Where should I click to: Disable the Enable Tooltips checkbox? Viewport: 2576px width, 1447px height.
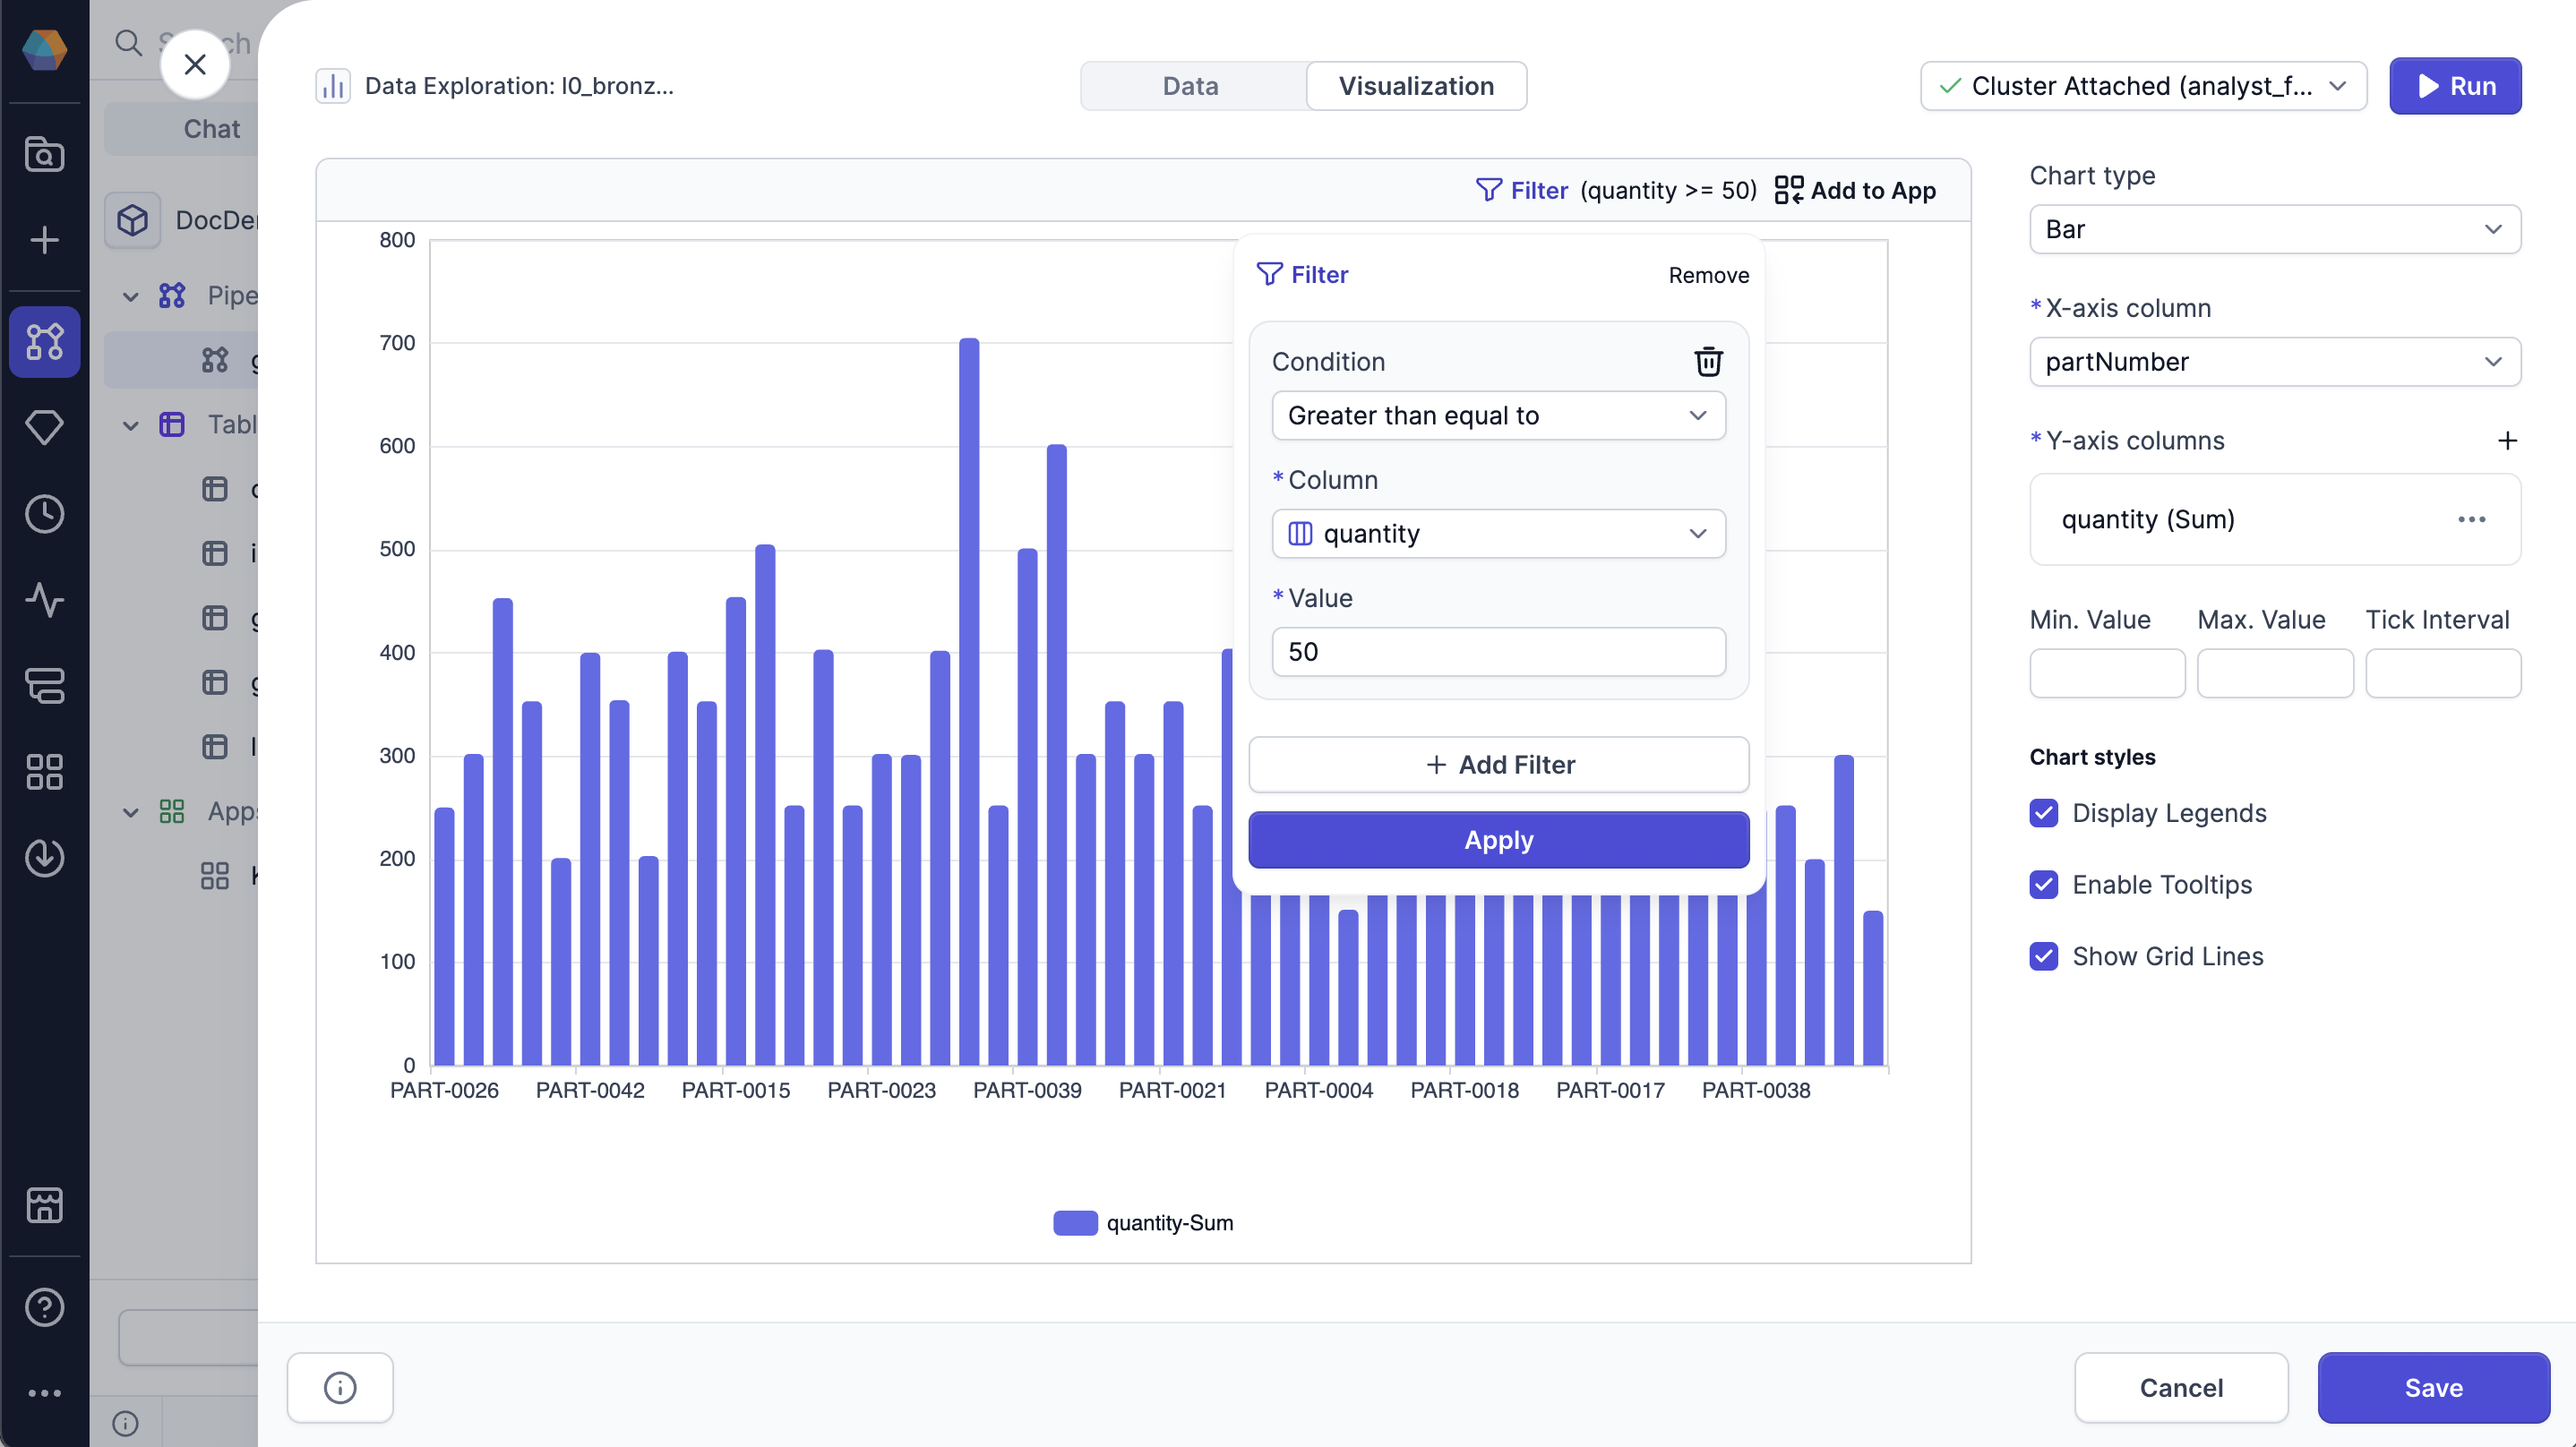click(x=2043, y=884)
